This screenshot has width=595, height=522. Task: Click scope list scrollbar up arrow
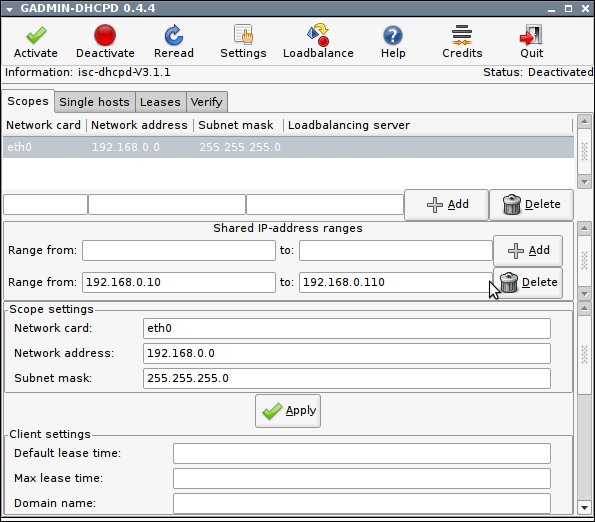(x=584, y=121)
